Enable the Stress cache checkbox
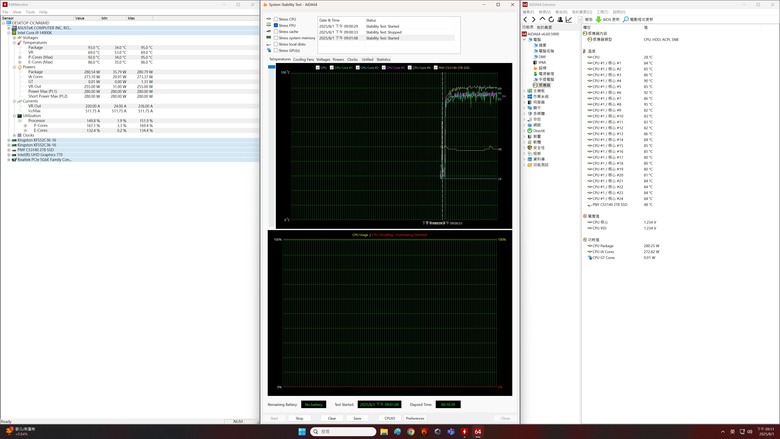Image resolution: width=780 pixels, height=439 pixels. coord(276,31)
